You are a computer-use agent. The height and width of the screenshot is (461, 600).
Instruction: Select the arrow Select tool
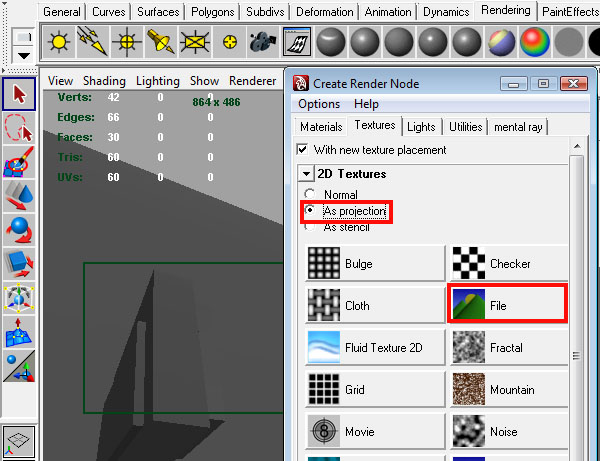[x=19, y=94]
